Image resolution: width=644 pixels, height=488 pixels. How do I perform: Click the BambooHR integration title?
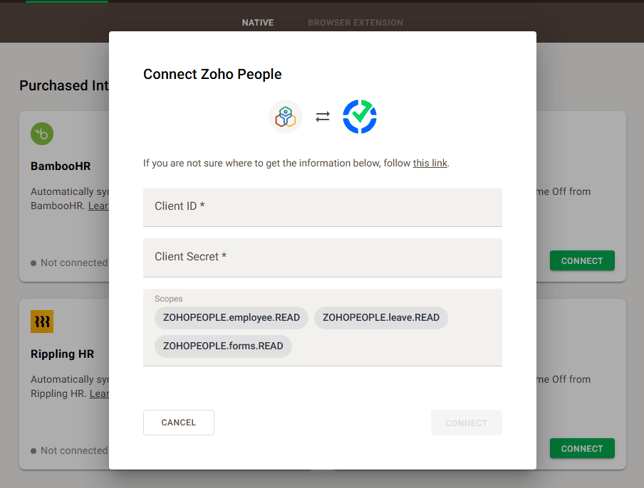click(61, 167)
